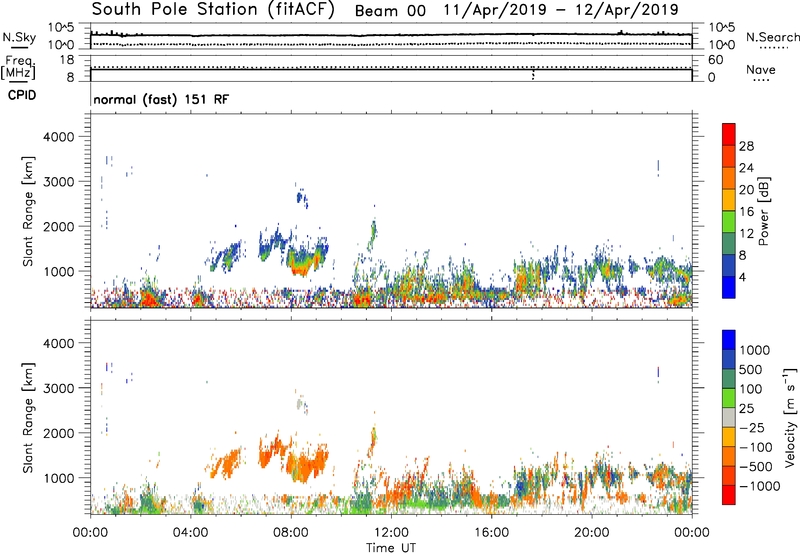Click the 'Beam 00' label
The height and width of the screenshot is (554, 800).
(390, 11)
